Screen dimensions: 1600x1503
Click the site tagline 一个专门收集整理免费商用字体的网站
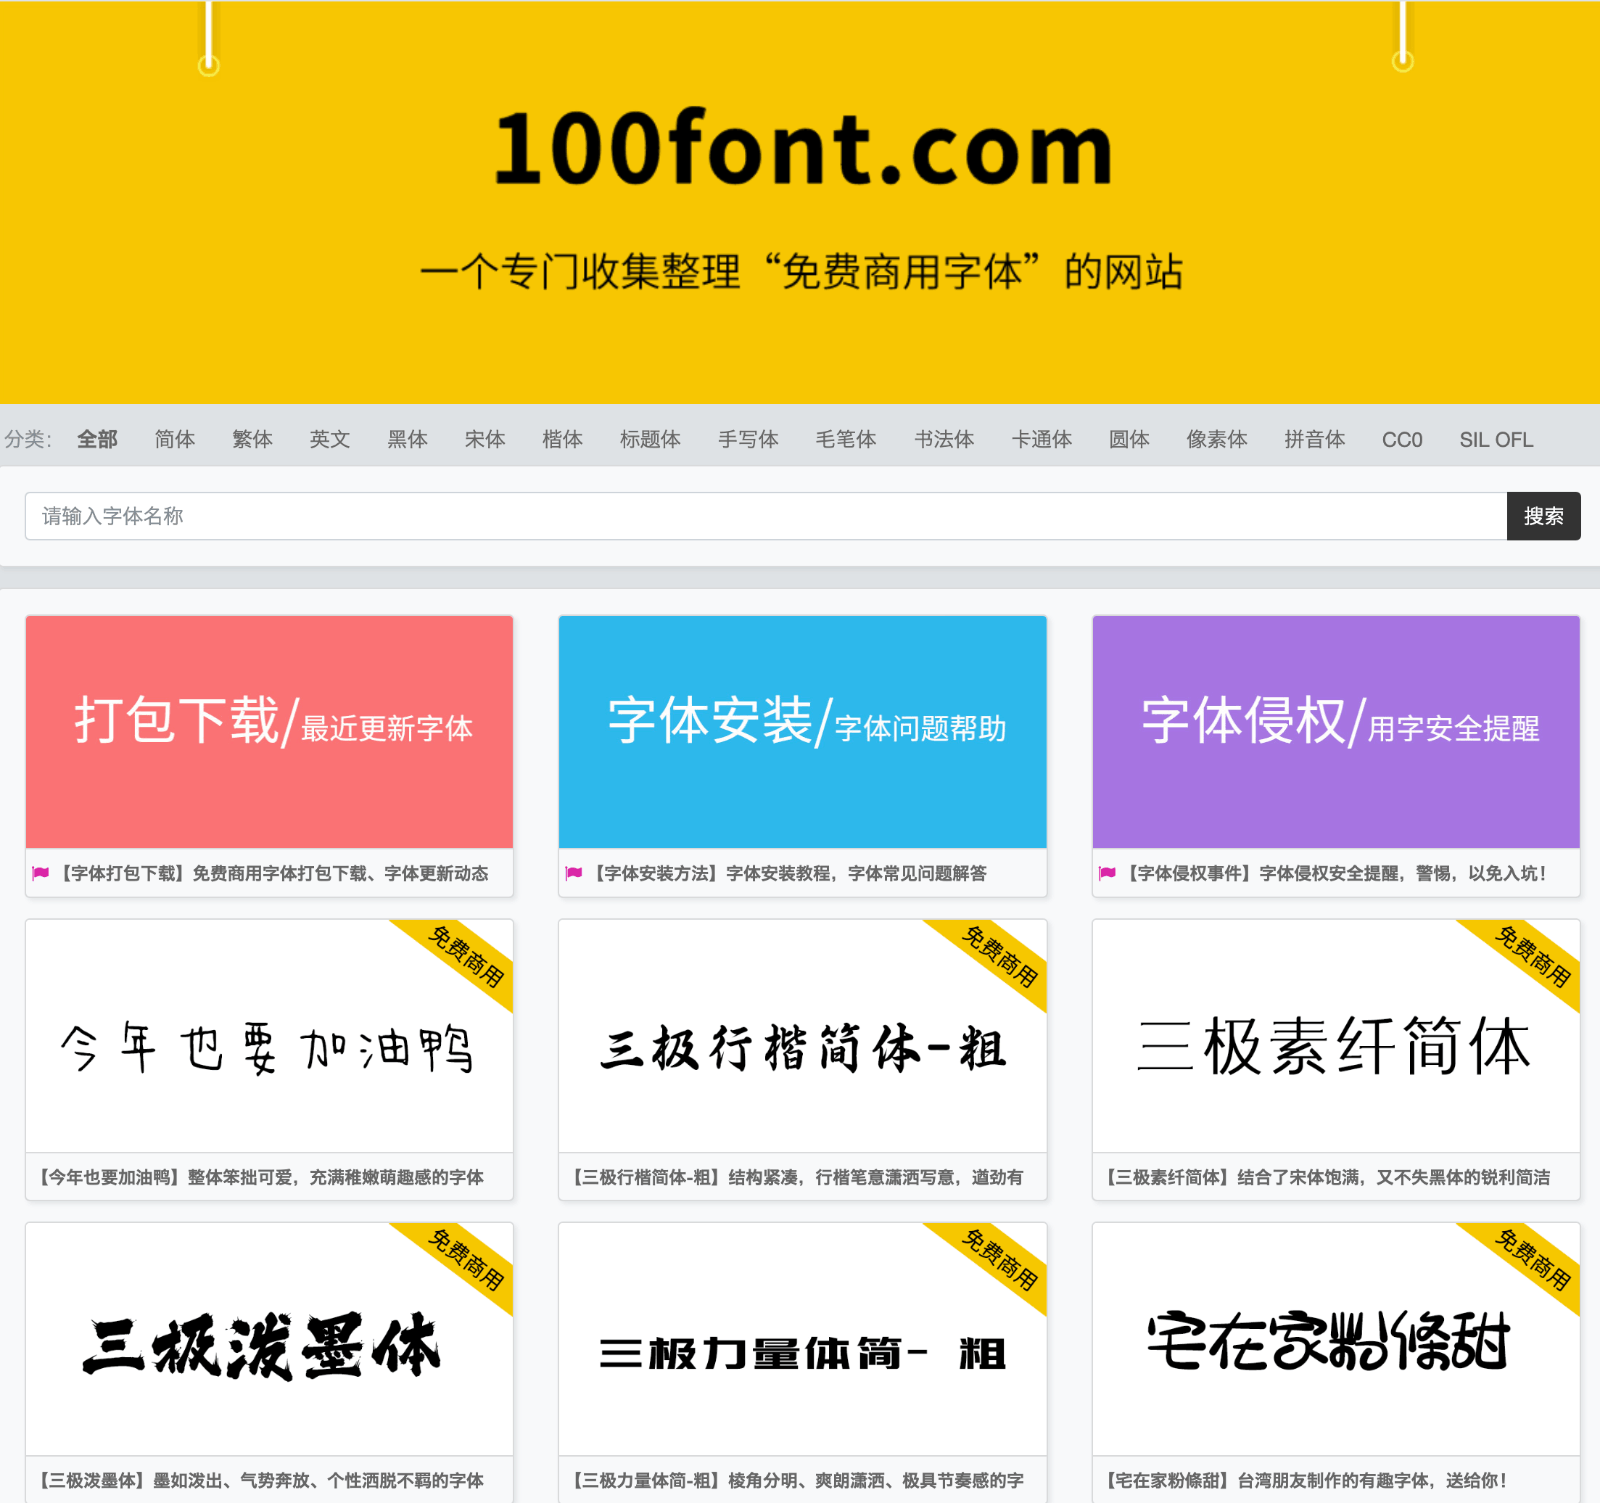(x=801, y=271)
